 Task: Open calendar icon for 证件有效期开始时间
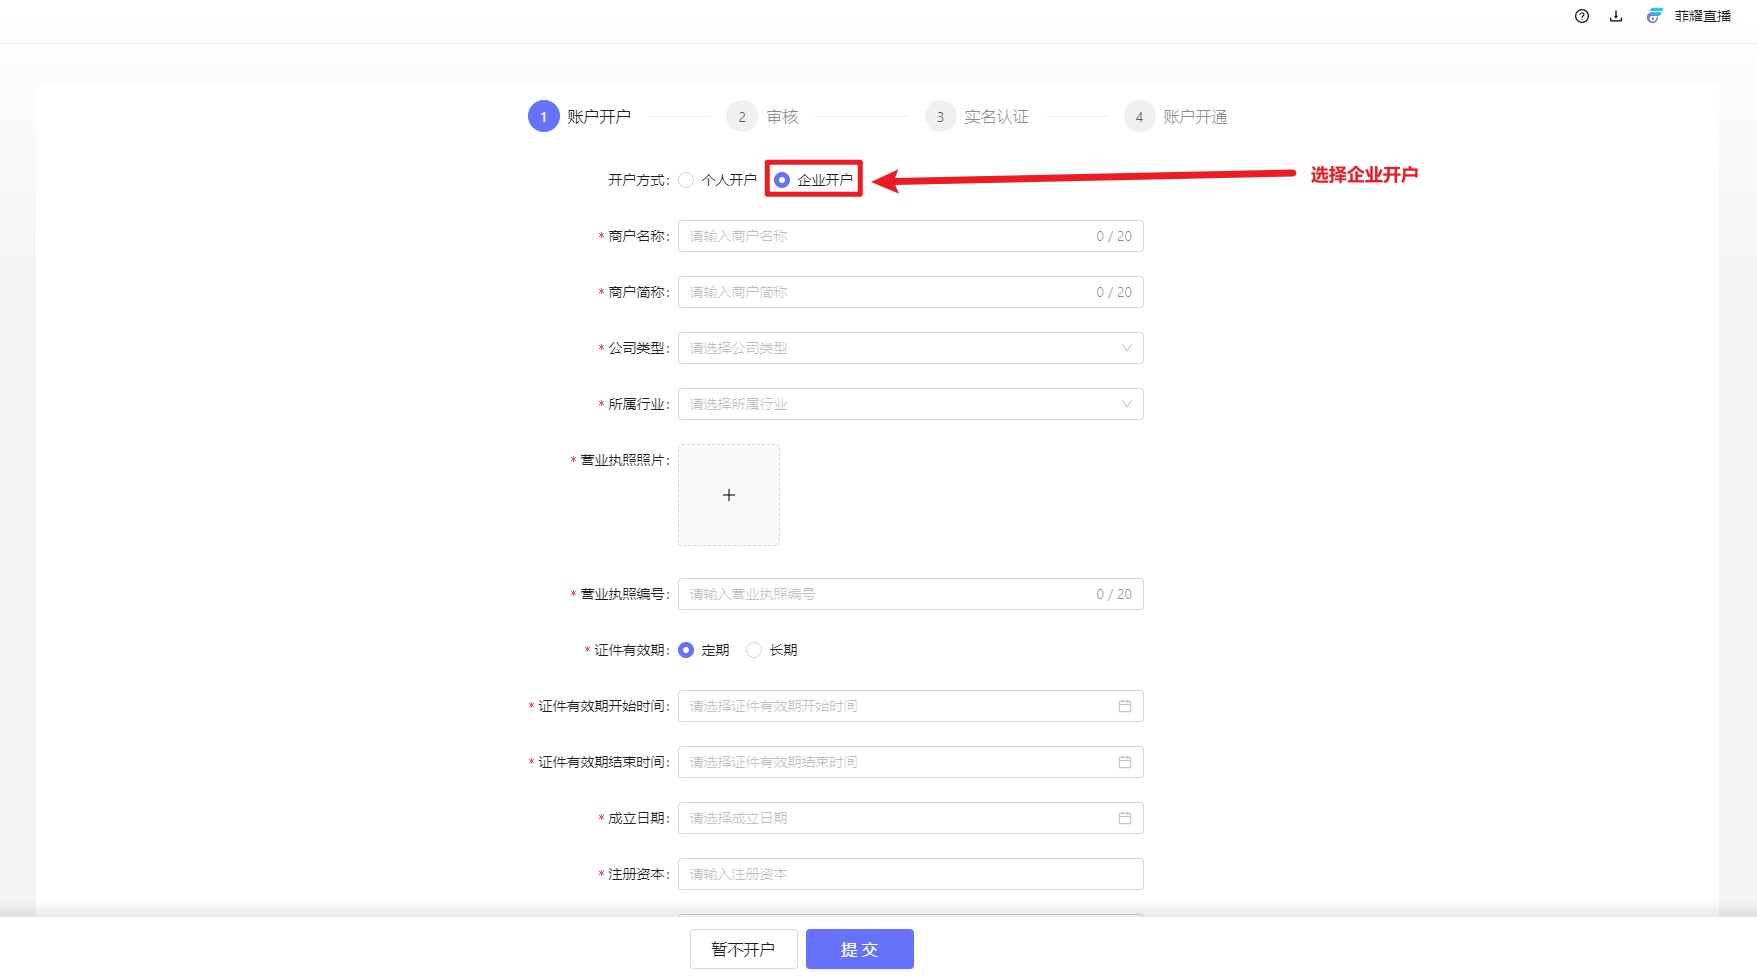click(x=1125, y=706)
